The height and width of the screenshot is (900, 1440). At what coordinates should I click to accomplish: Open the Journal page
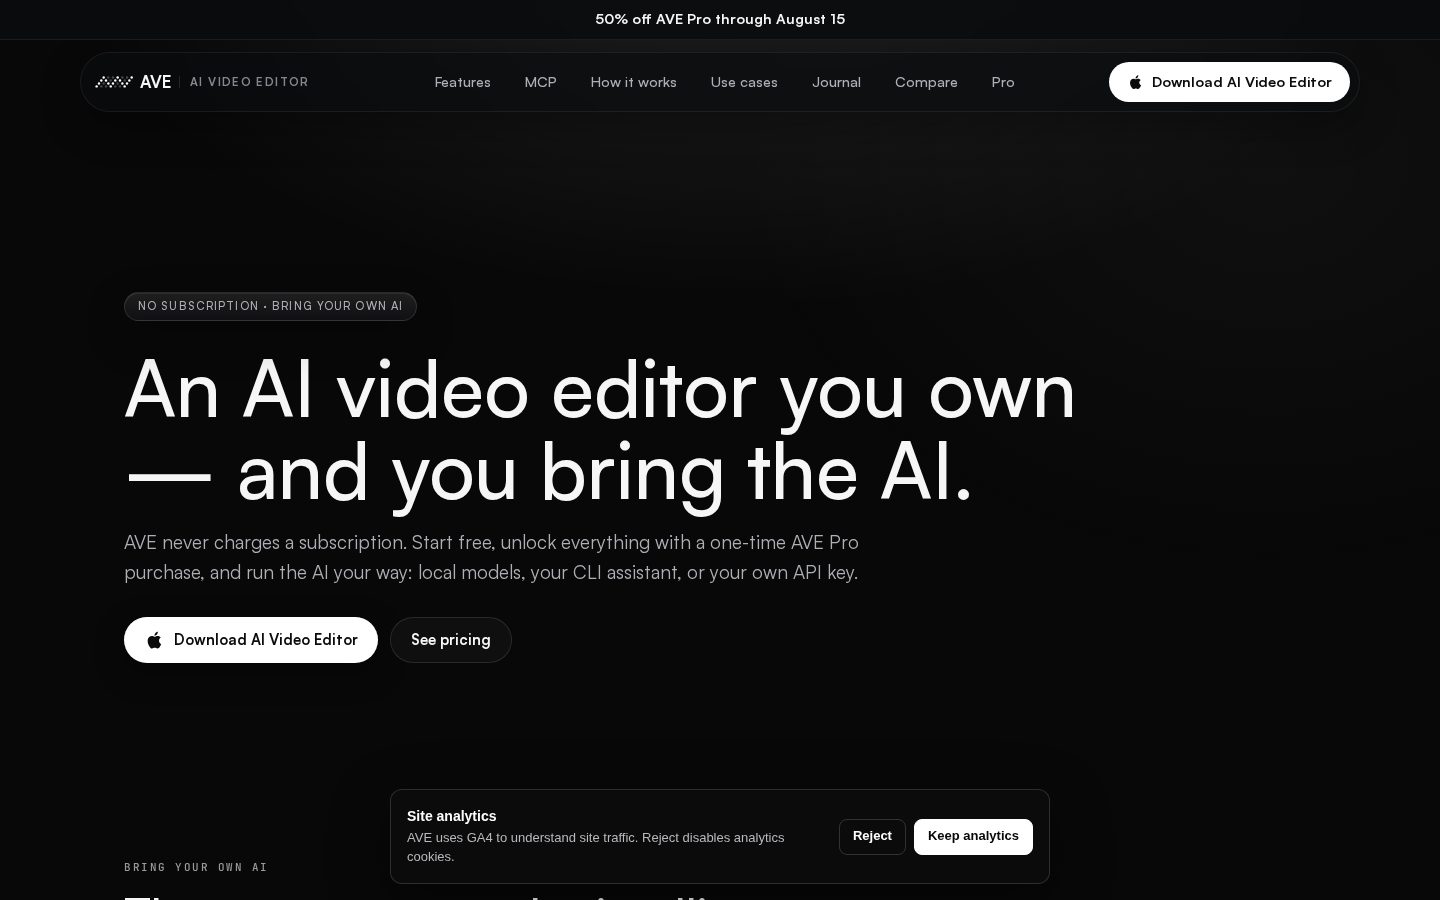836,82
